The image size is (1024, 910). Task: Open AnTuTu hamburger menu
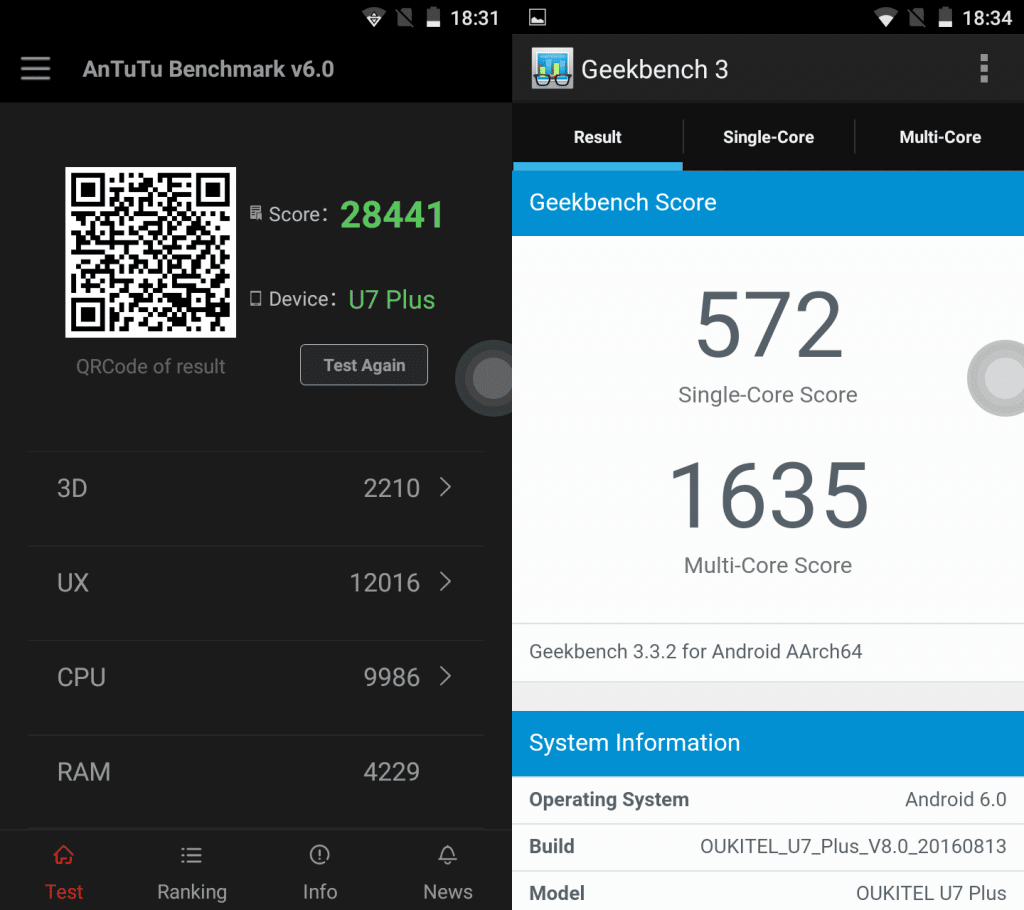(35, 69)
